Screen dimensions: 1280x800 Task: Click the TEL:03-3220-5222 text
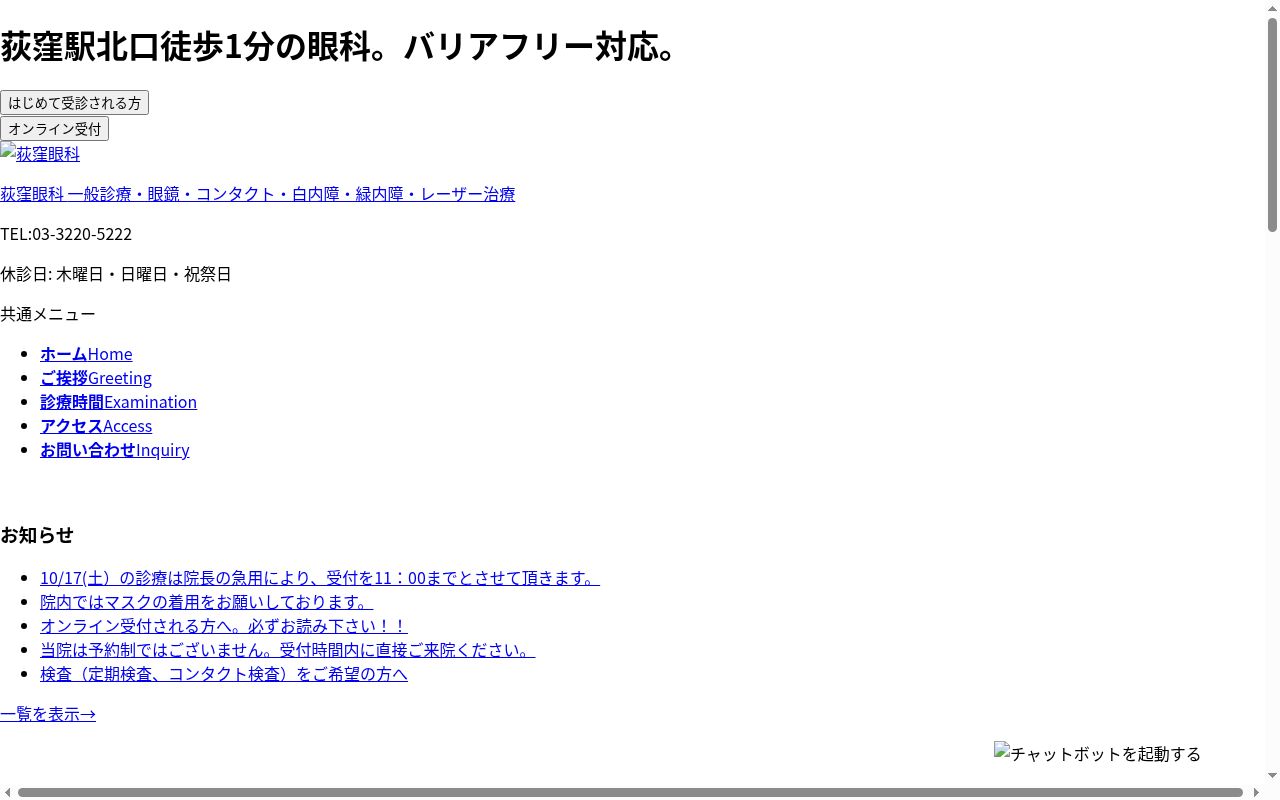tap(66, 234)
